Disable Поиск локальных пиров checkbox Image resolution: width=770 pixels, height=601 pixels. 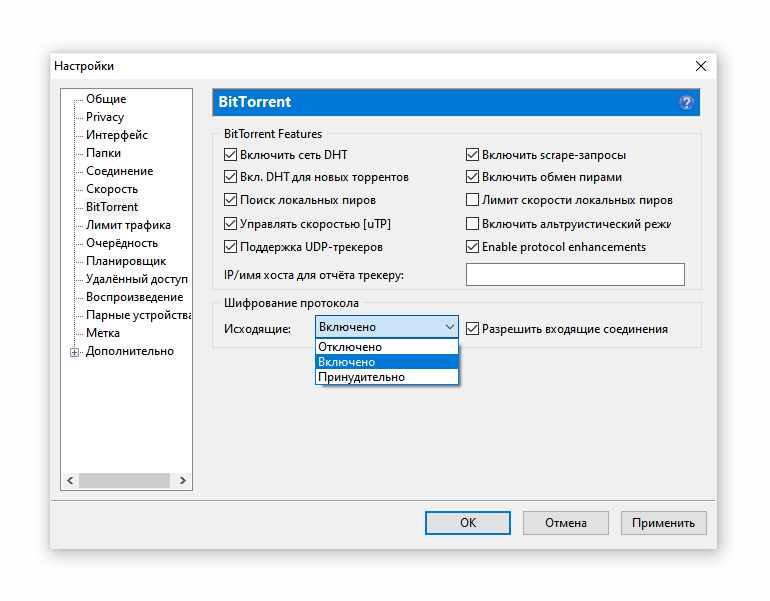point(230,200)
